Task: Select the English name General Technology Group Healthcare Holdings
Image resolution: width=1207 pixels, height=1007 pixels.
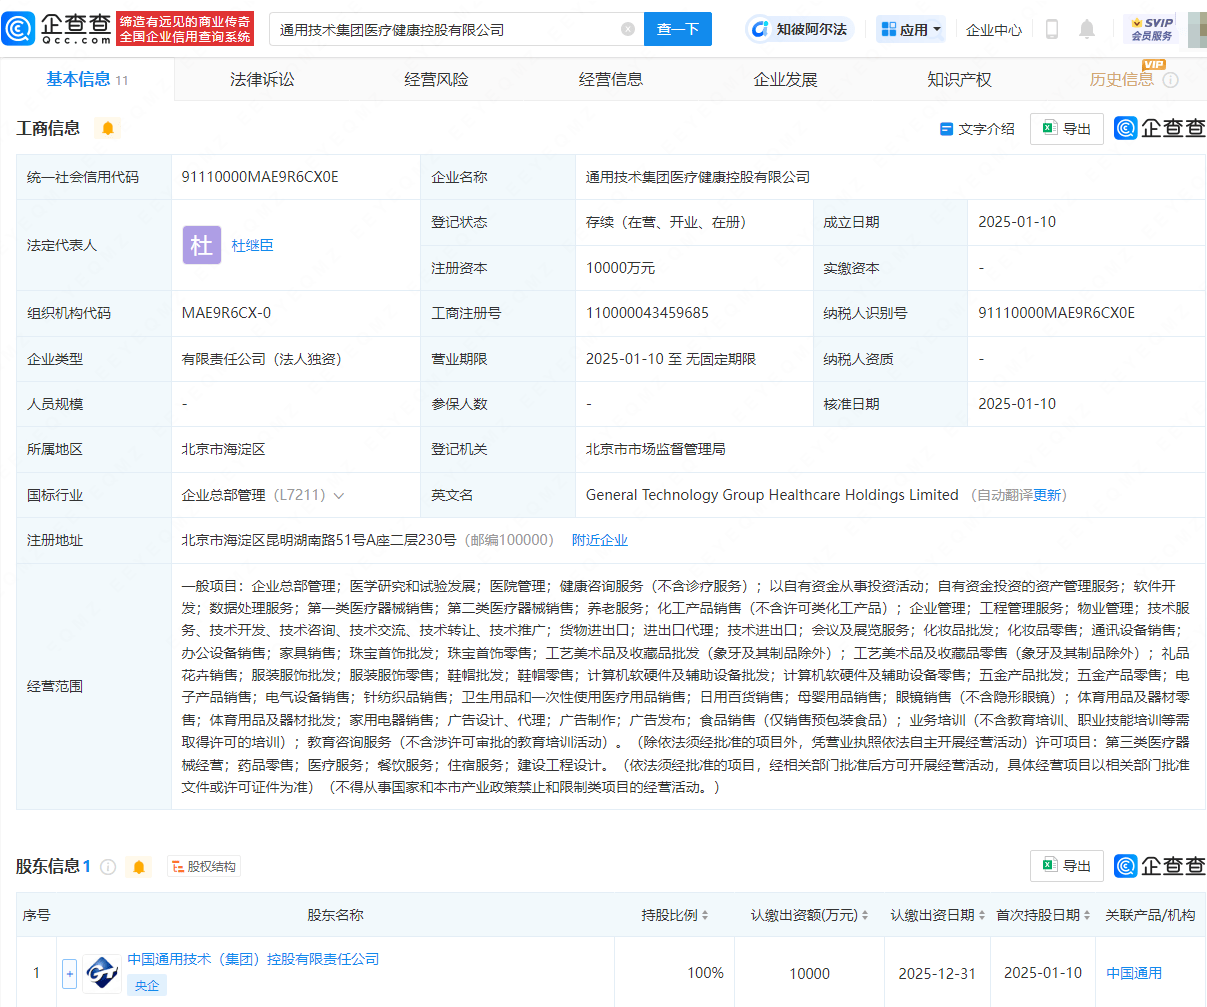Action: tap(772, 495)
